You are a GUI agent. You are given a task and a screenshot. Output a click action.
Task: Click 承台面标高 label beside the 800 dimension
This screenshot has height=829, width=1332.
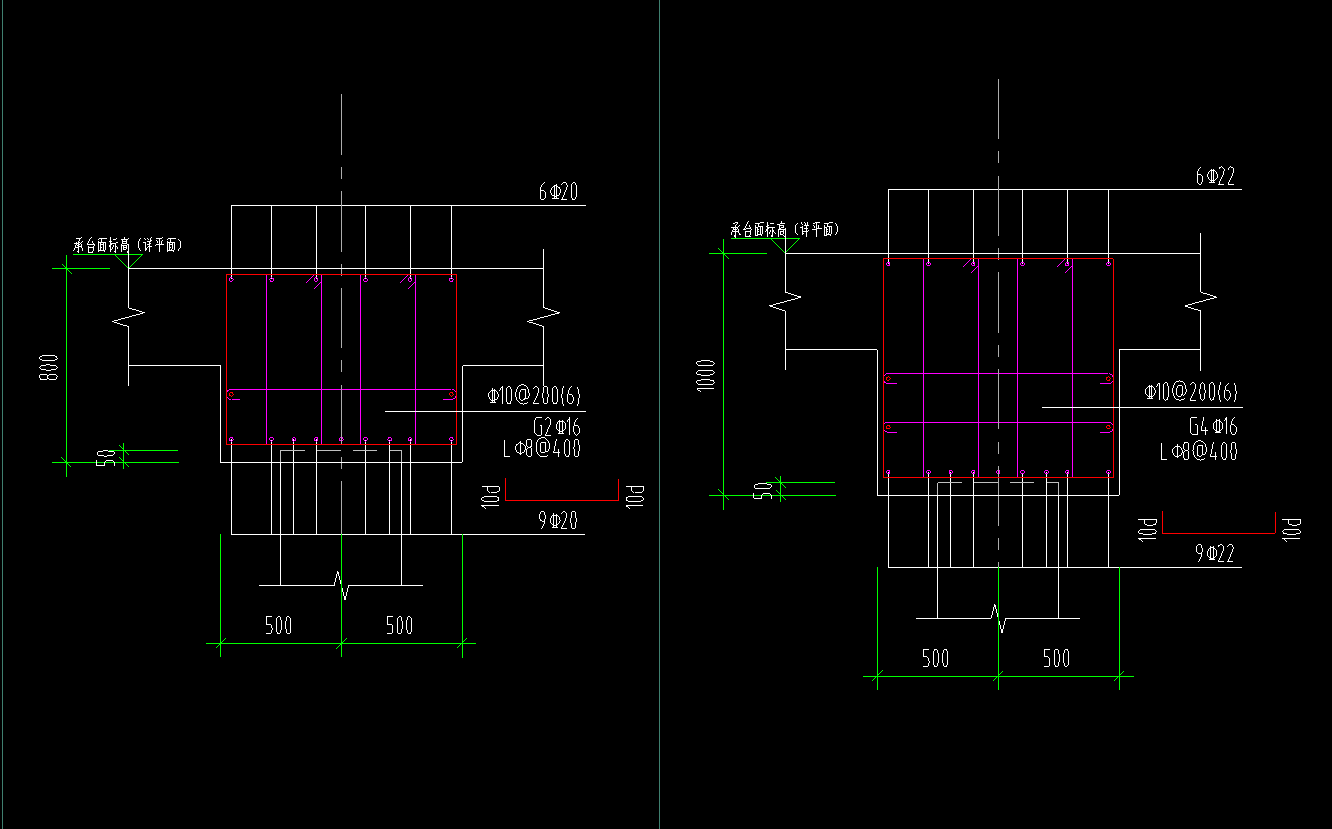(x=128, y=244)
